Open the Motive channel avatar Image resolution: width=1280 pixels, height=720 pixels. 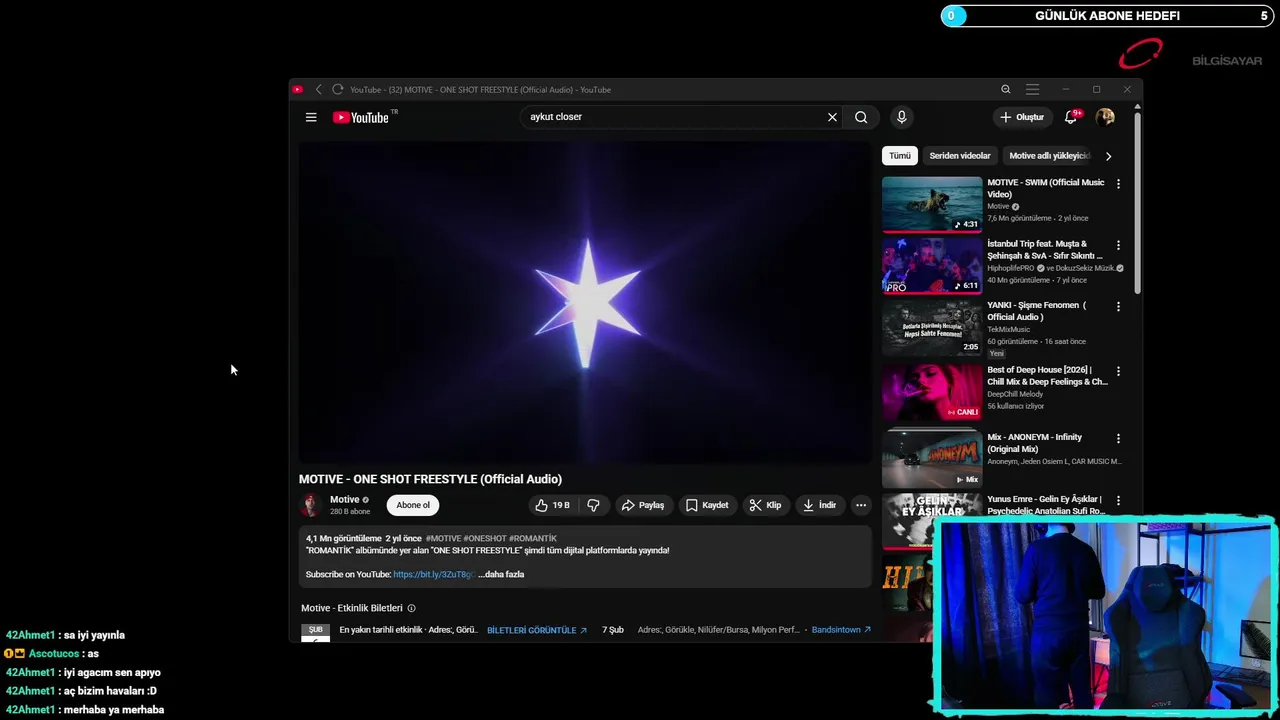(x=311, y=505)
